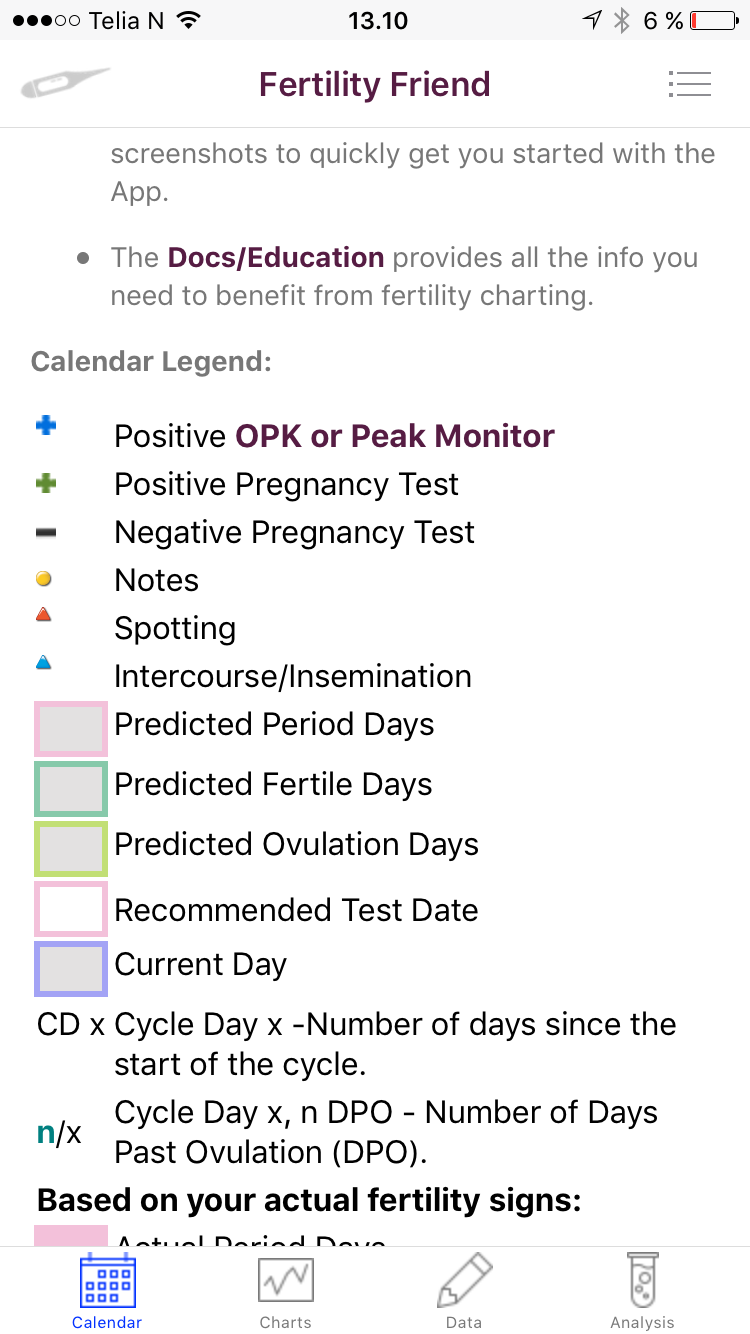Image resolution: width=750 pixels, height=1334 pixels.
Task: Tap the thermometer logo icon
Action: 65,84
